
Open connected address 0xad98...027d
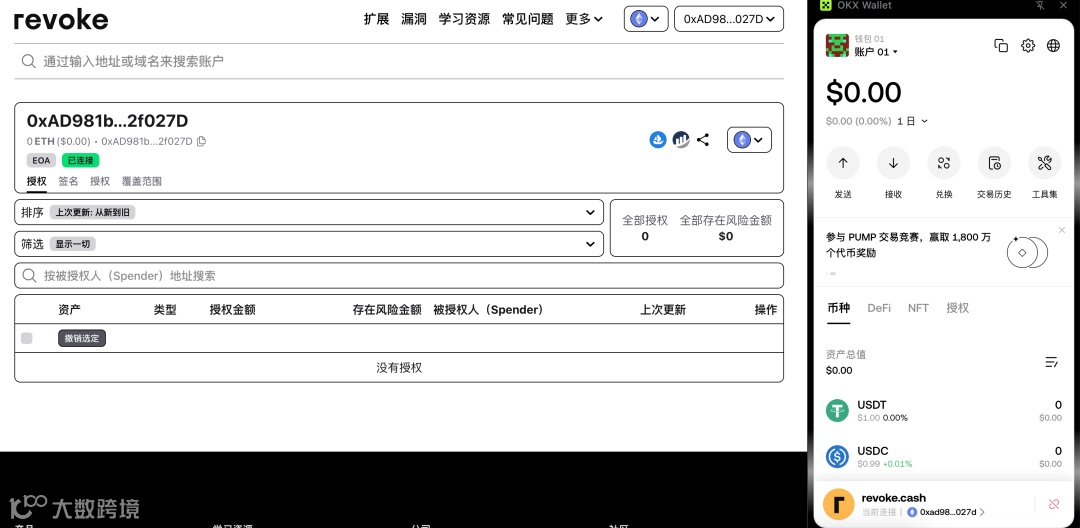[946, 512]
